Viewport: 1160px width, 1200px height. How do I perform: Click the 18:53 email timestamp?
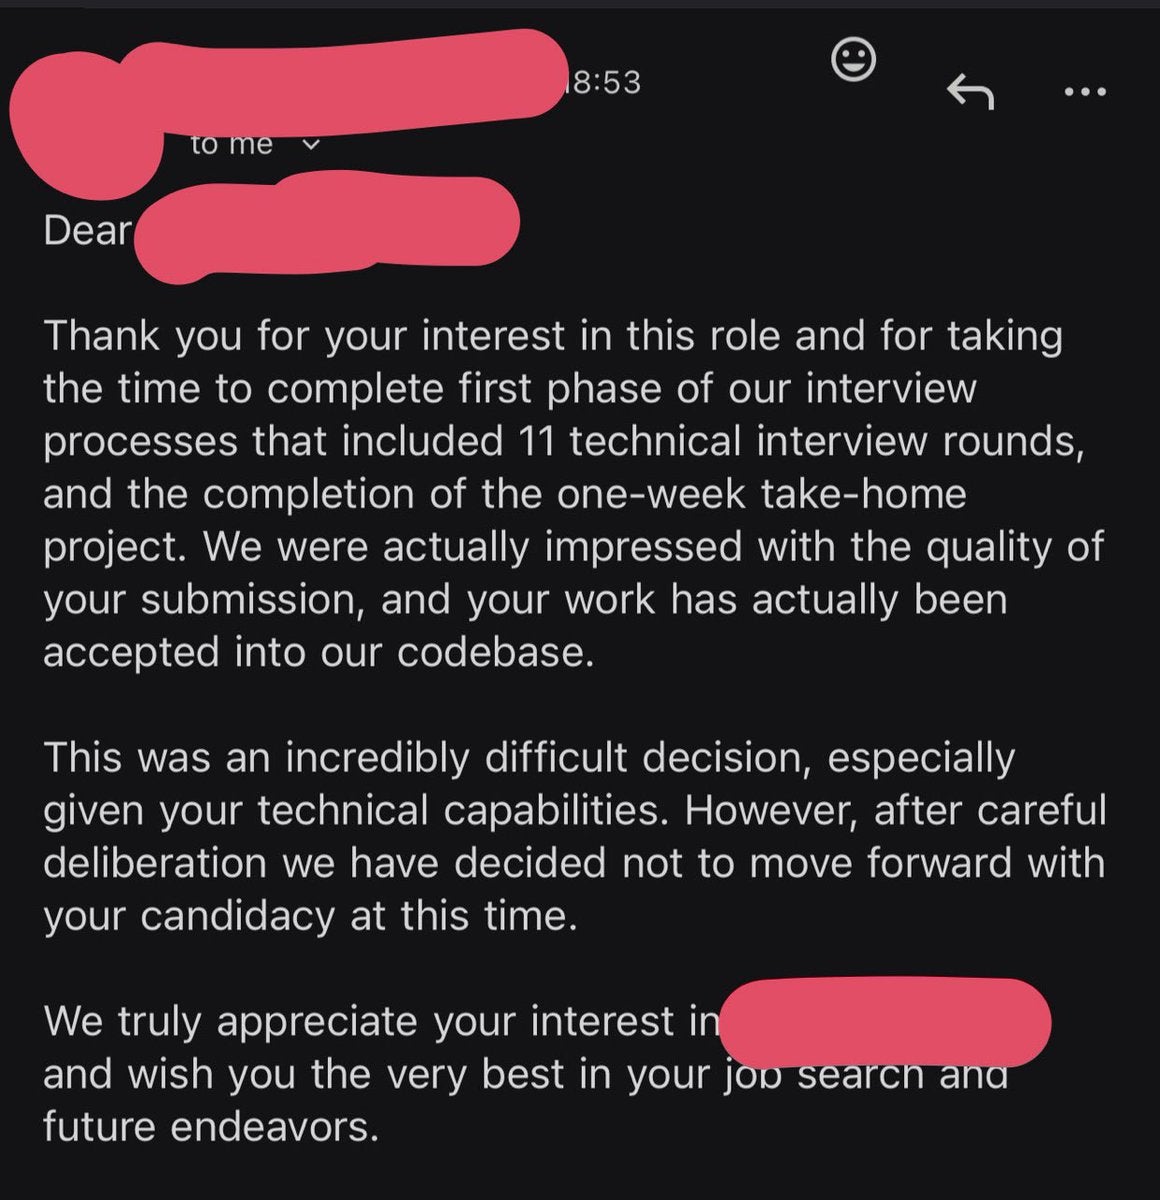[604, 82]
